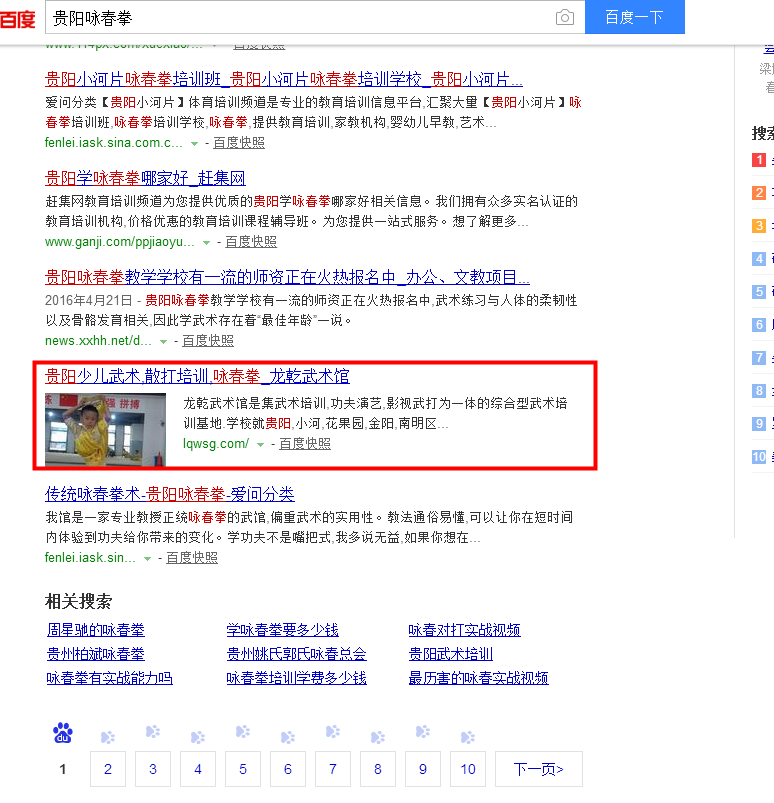Click hot-search rank badge 8
The image size is (774, 803).
tap(759, 391)
